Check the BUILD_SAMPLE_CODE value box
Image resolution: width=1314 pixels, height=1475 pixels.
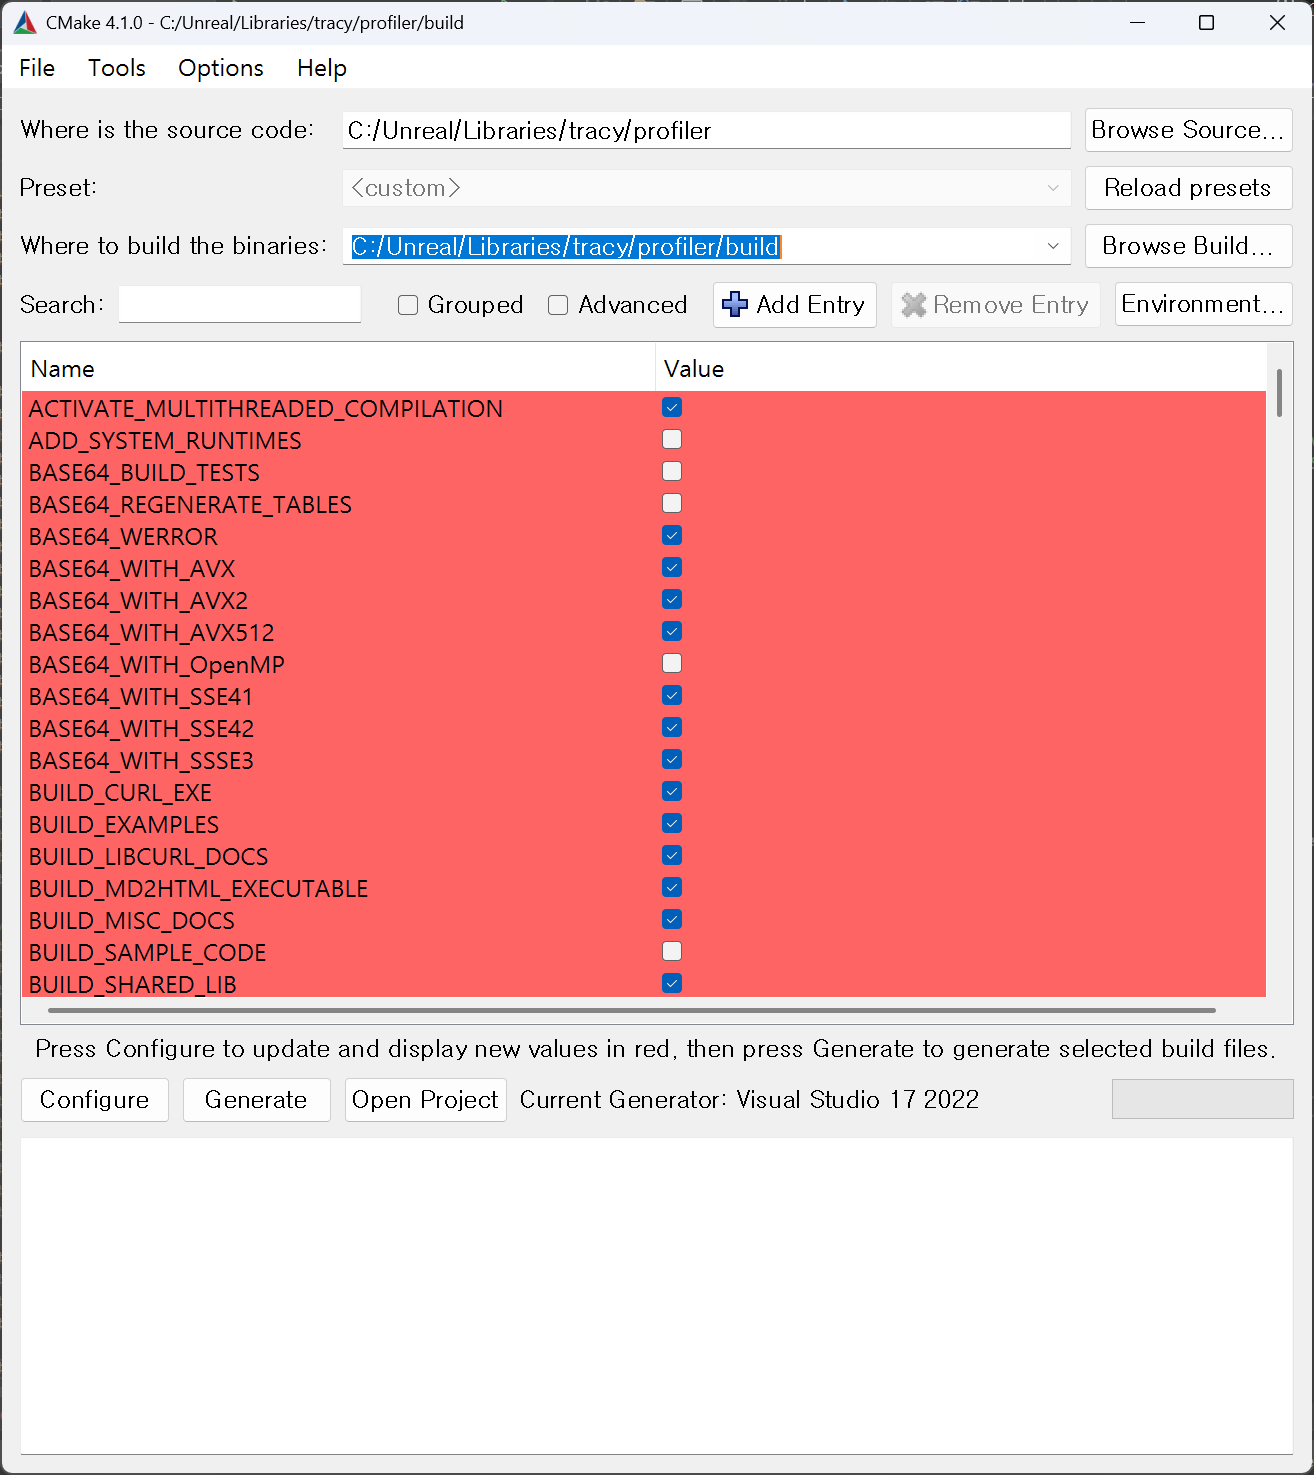pos(672,952)
